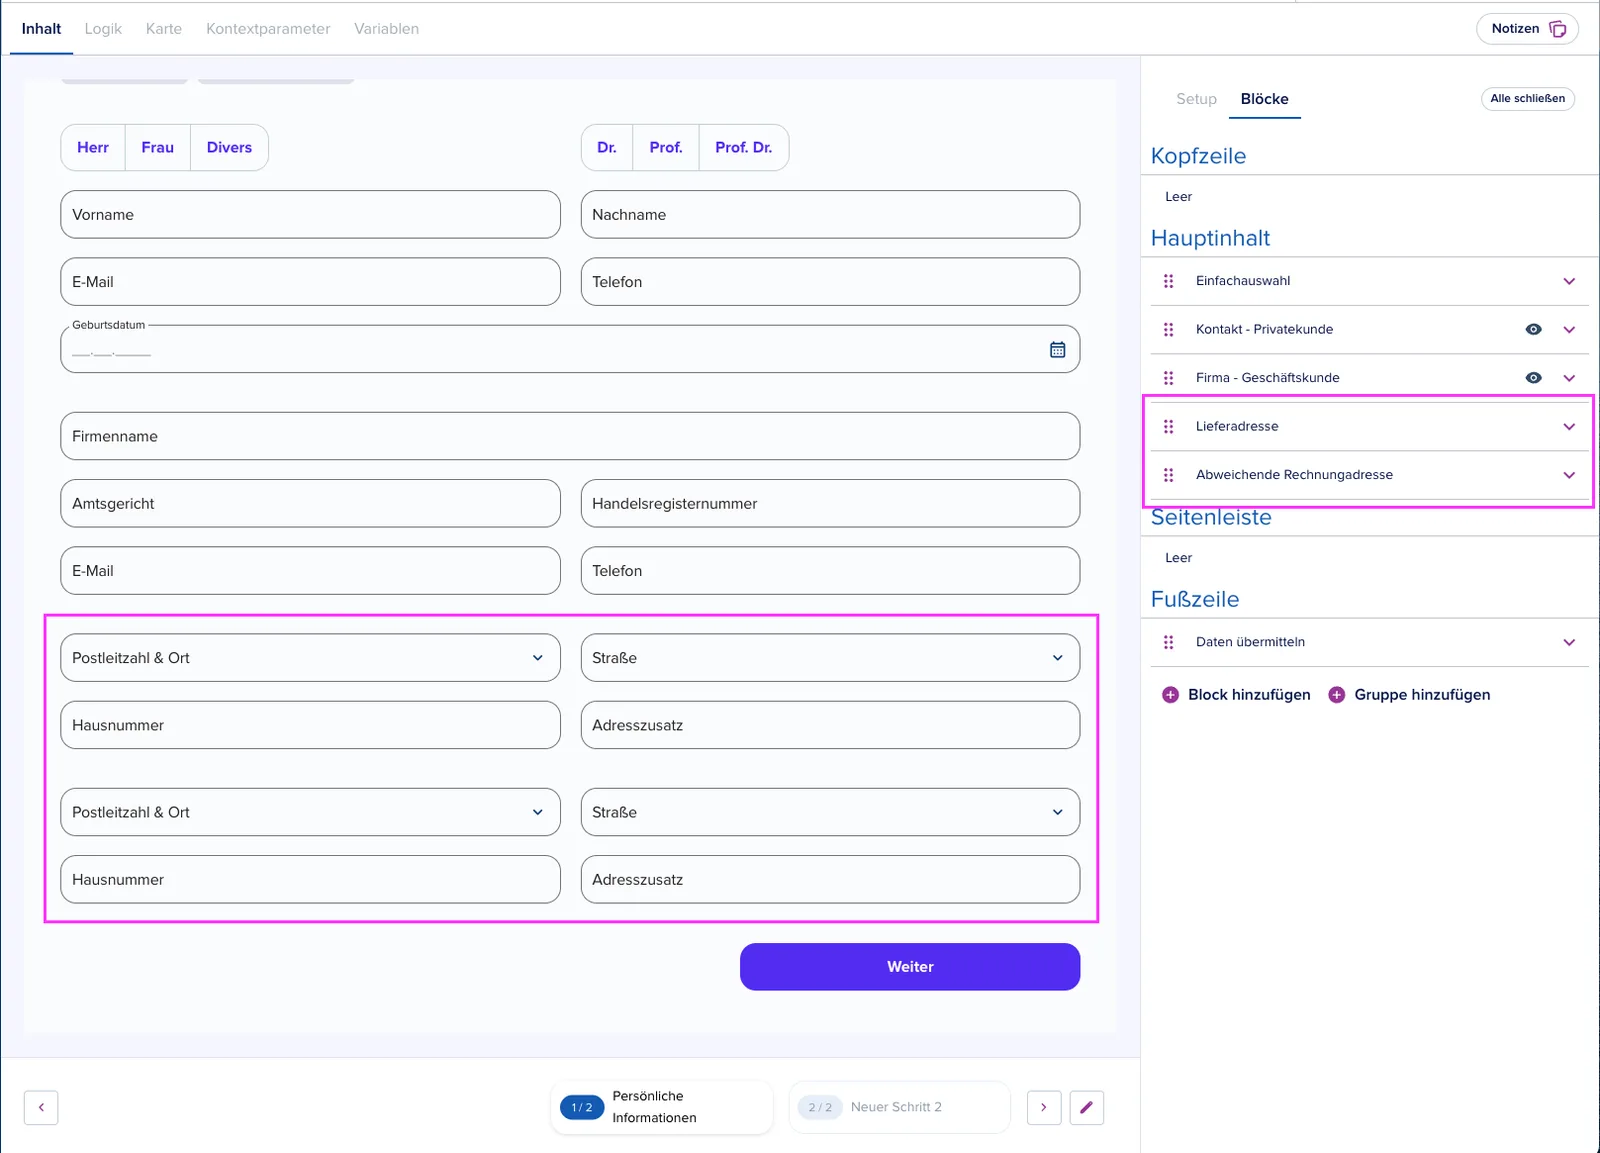This screenshot has width=1600, height=1153.
Task: Go to next step with right arrow
Action: 1044,1107
